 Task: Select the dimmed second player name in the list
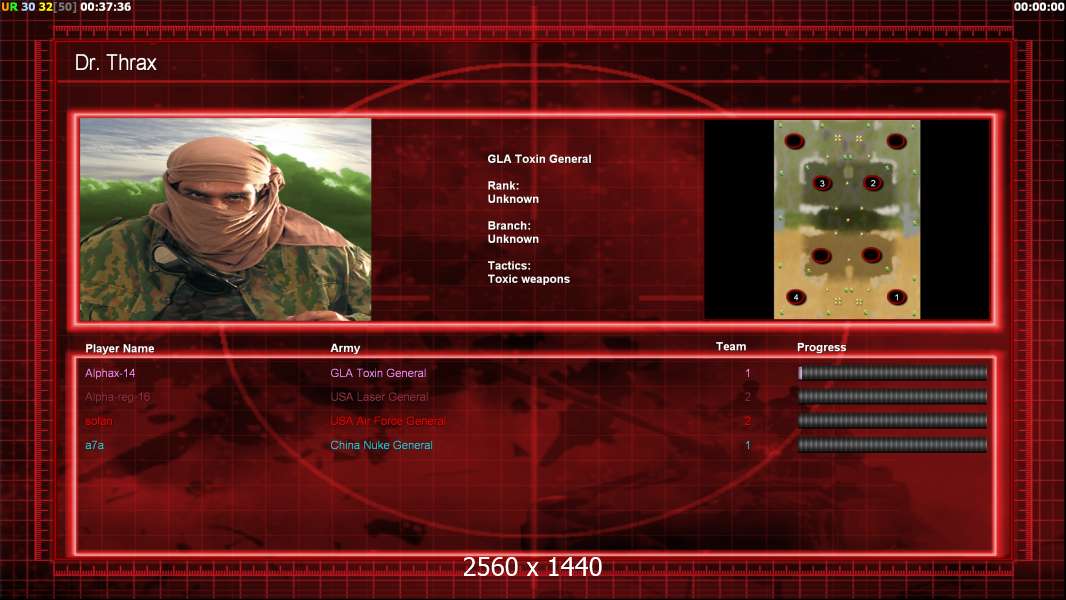pos(117,397)
